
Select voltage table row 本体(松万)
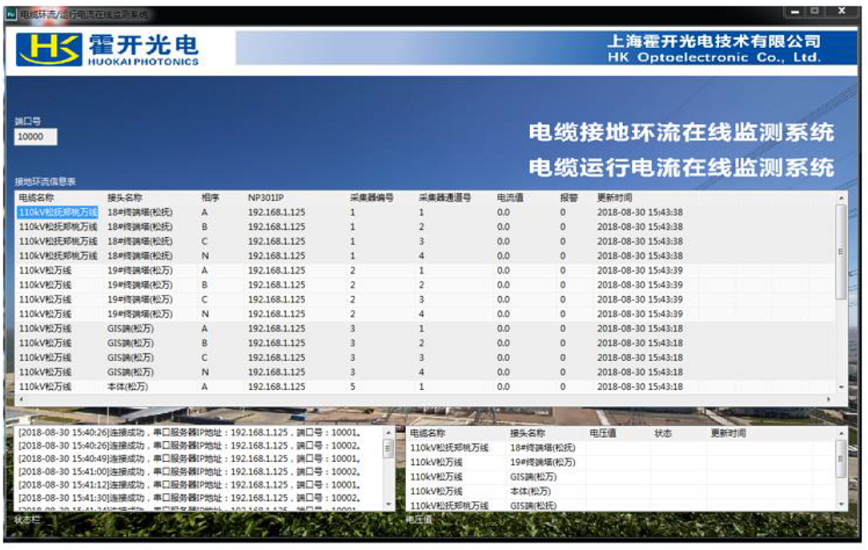pos(621,491)
